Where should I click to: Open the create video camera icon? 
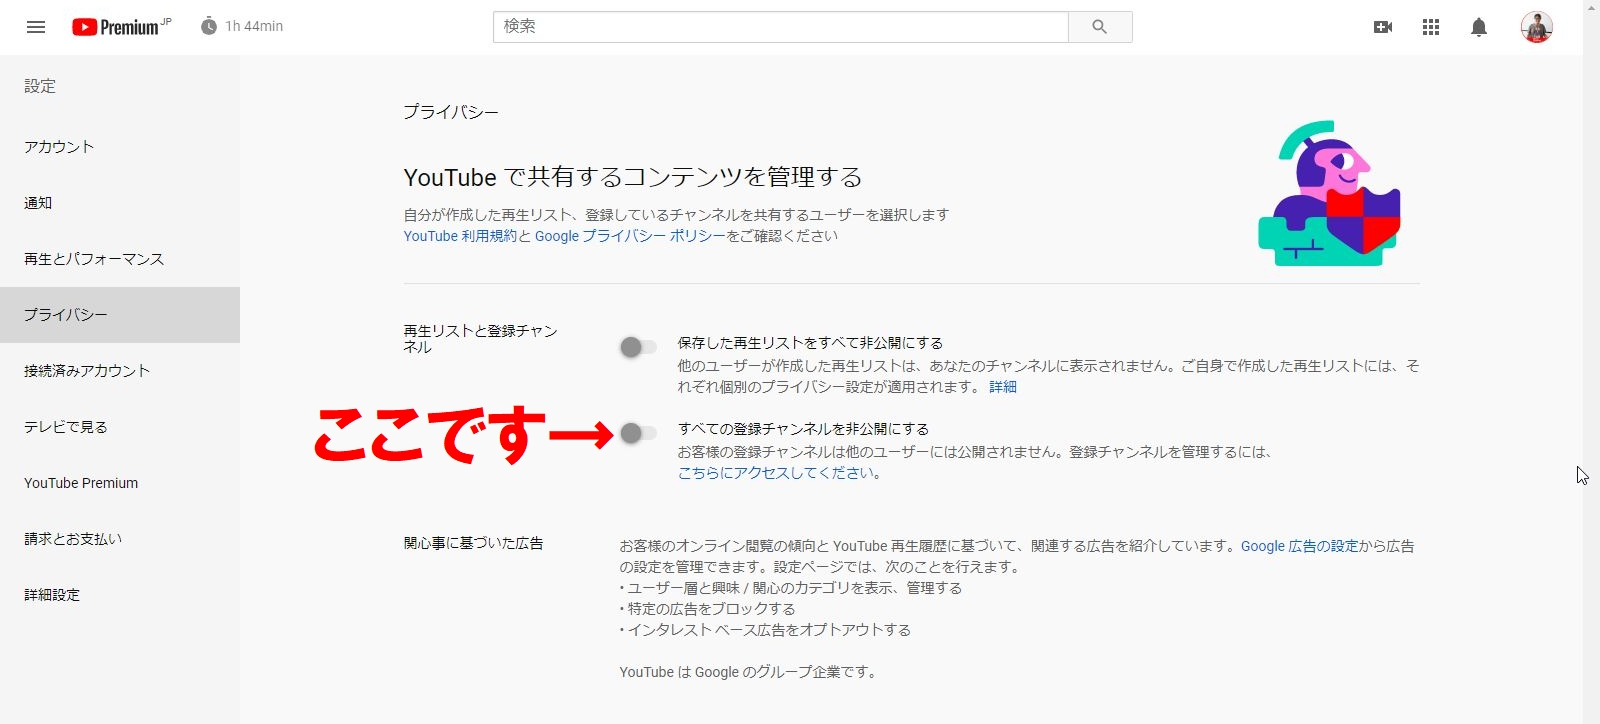point(1383,27)
